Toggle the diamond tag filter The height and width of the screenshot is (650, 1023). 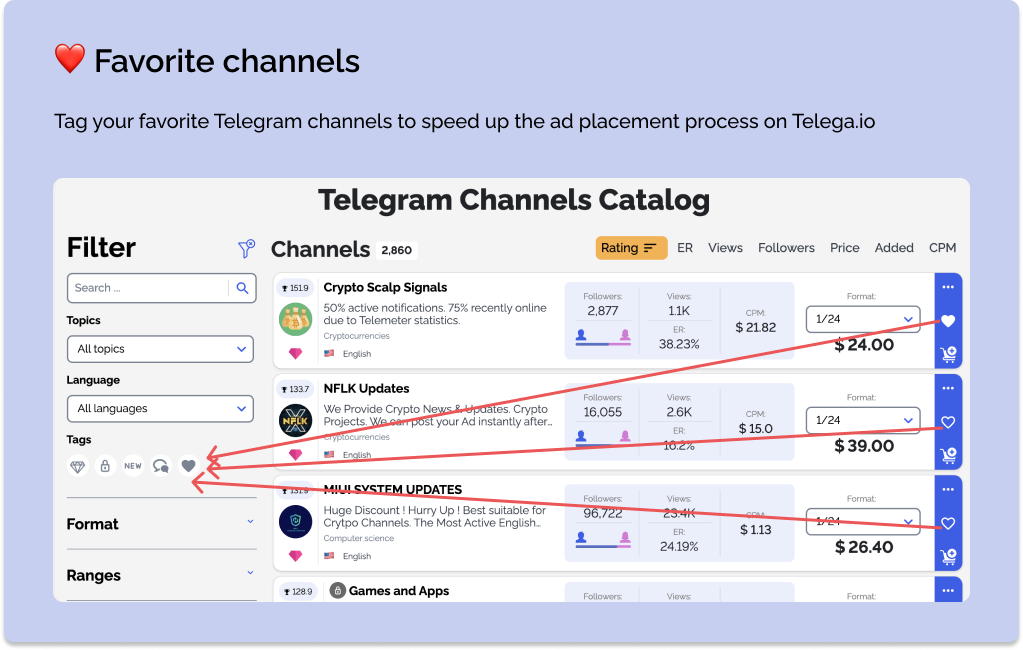click(78, 466)
